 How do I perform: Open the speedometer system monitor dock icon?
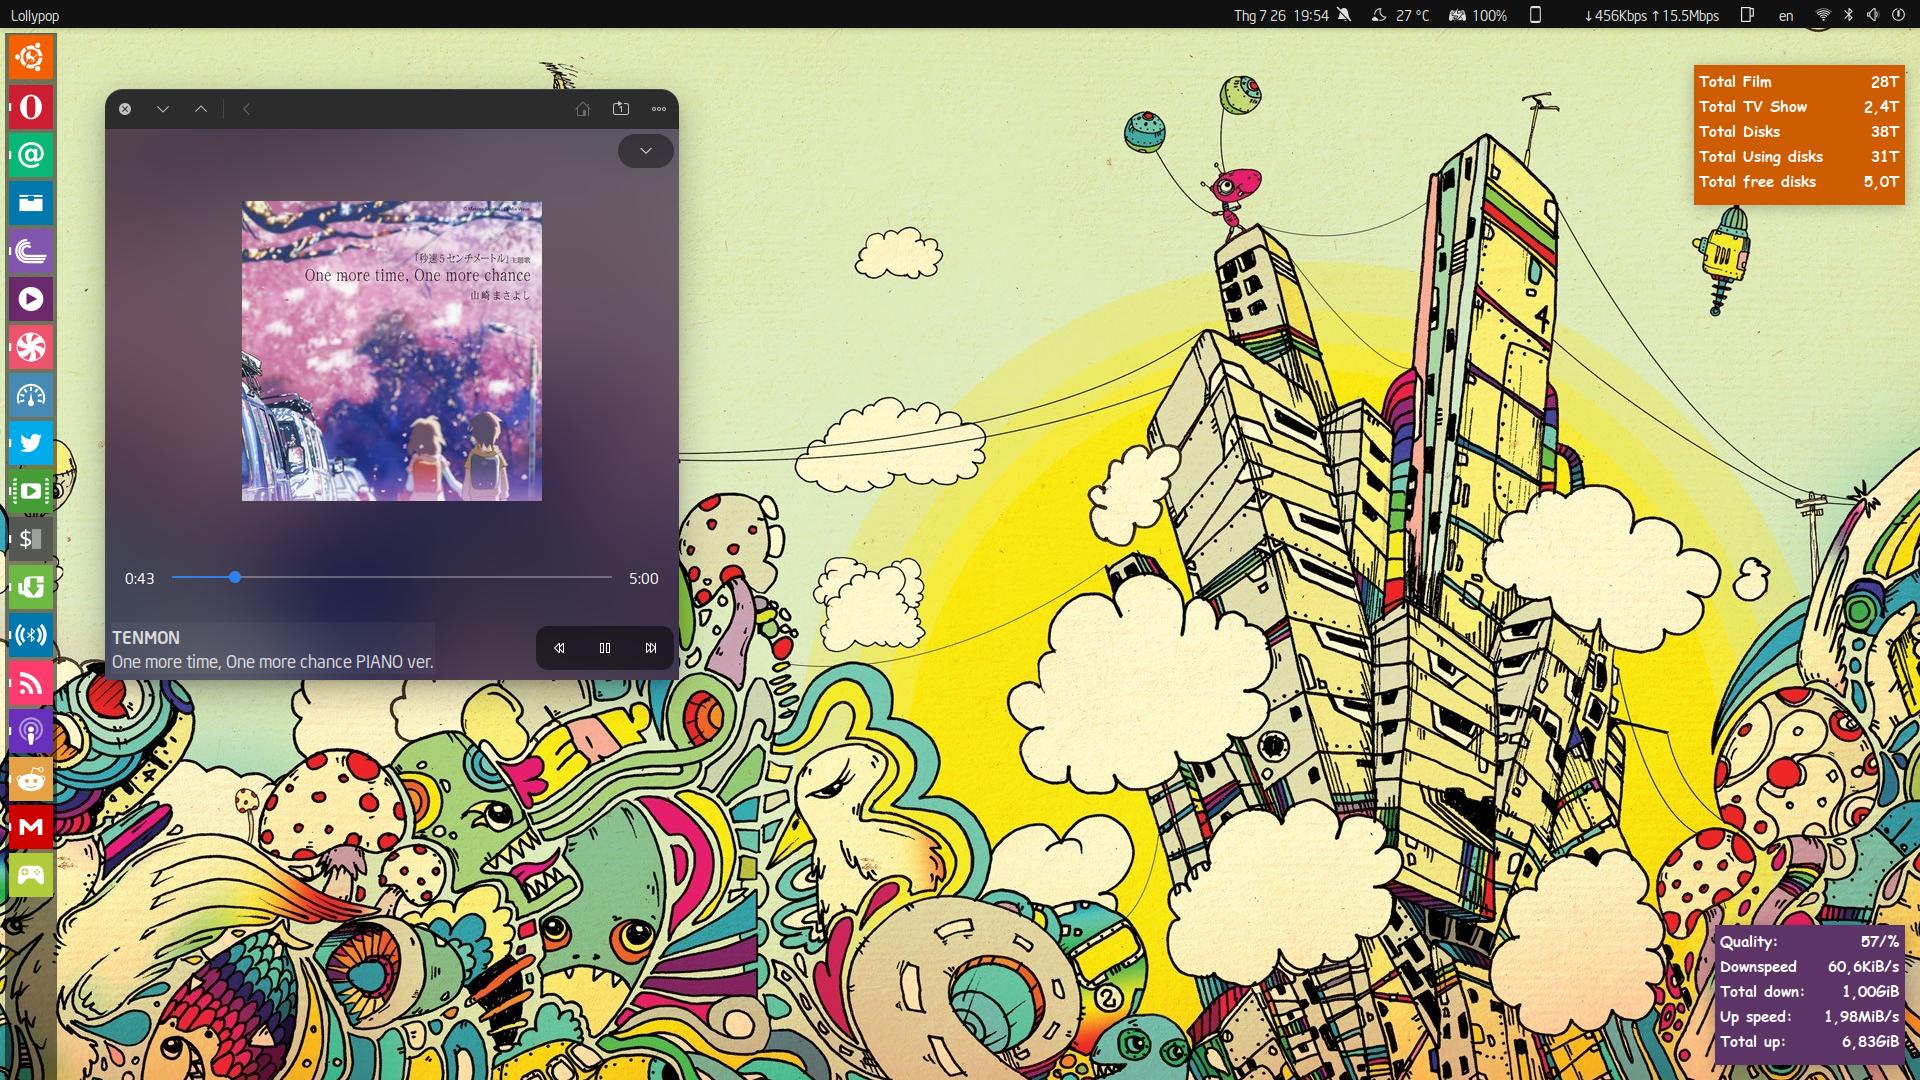coord(31,394)
